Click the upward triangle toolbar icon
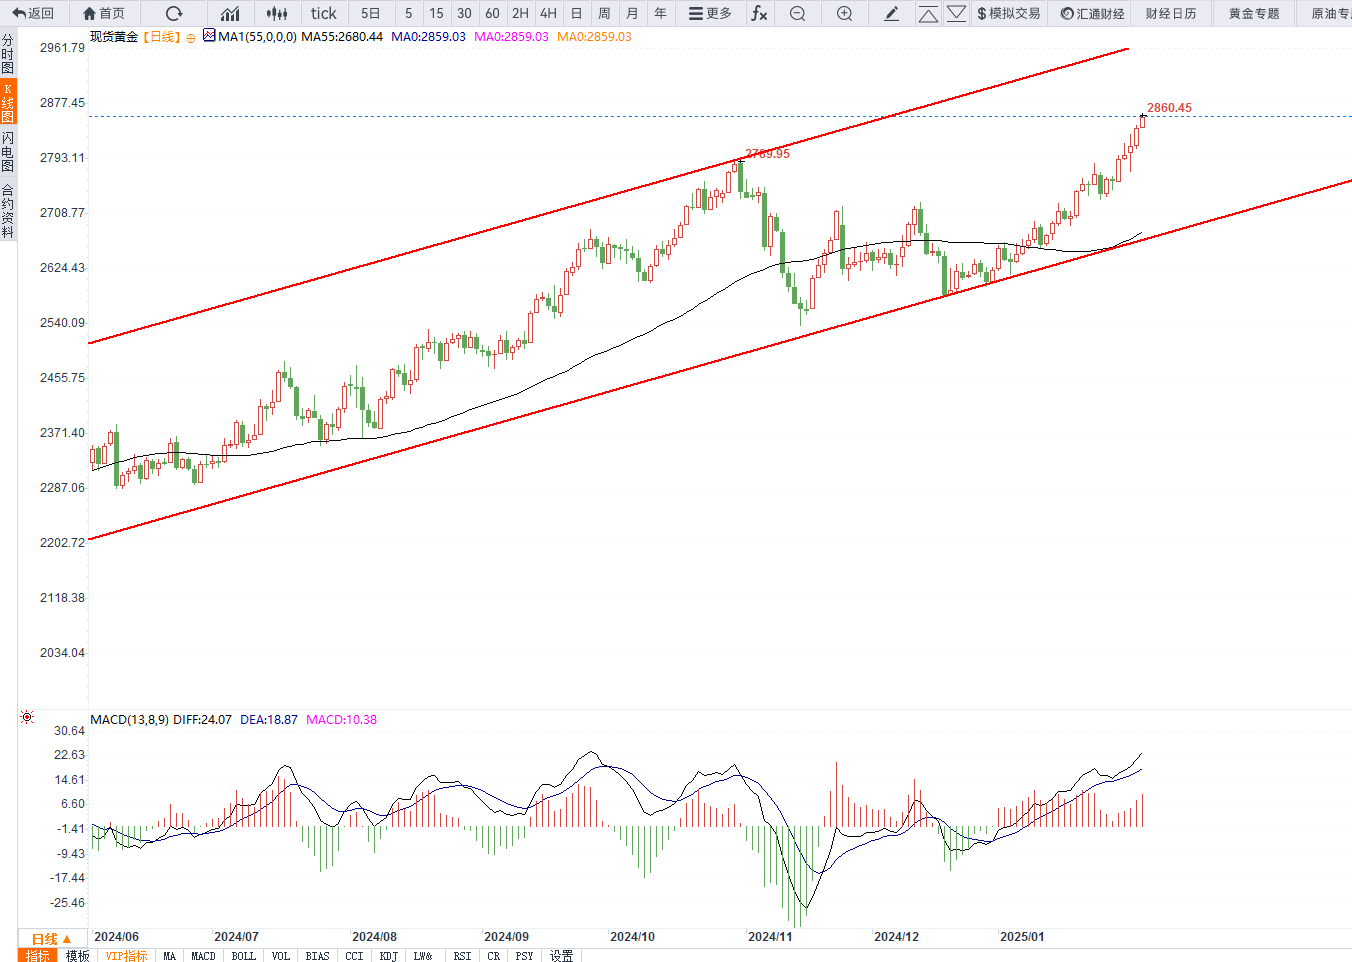Viewport: 1352px width, 962px height. coord(928,14)
